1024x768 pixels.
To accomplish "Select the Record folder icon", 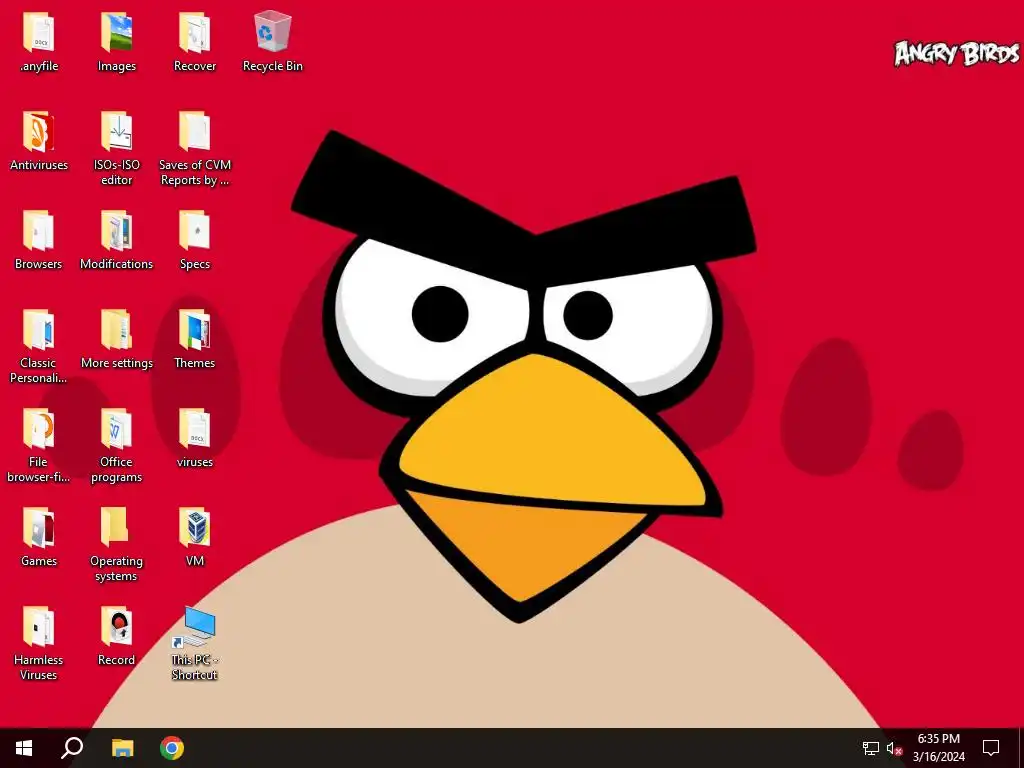I will point(116,628).
